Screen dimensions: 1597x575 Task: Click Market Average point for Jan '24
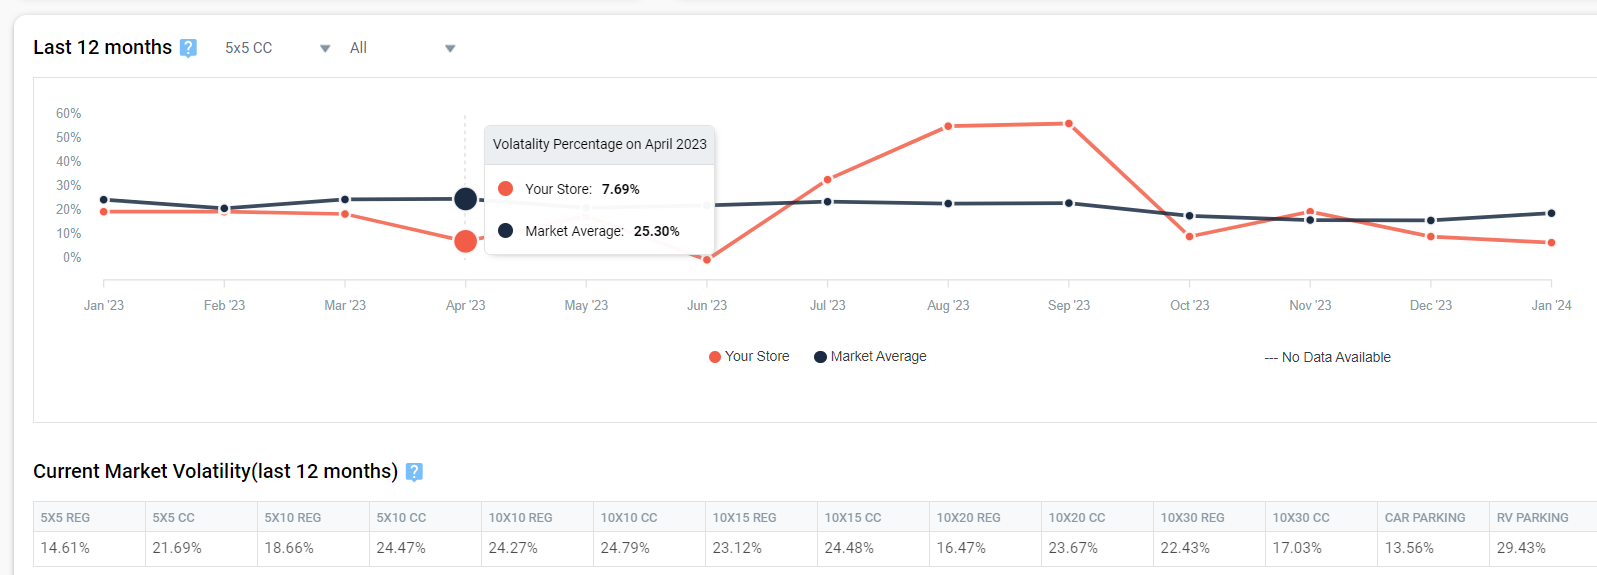1551,213
